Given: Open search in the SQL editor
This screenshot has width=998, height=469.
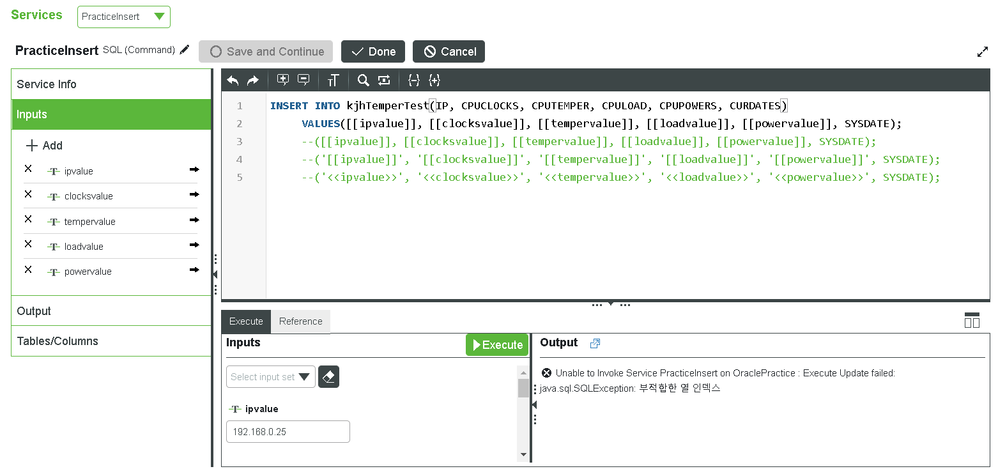Looking at the screenshot, I should pos(363,80).
